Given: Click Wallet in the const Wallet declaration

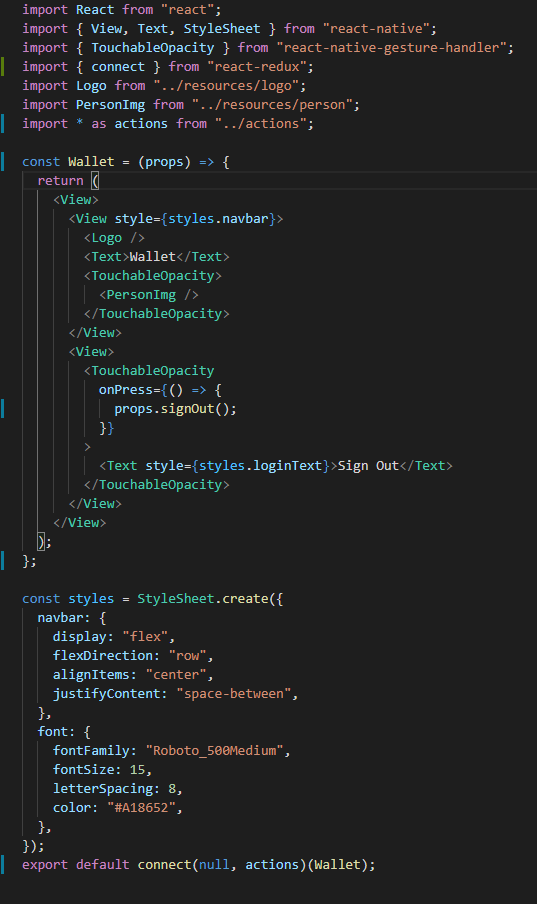Looking at the screenshot, I should pyautogui.click(x=91, y=162).
